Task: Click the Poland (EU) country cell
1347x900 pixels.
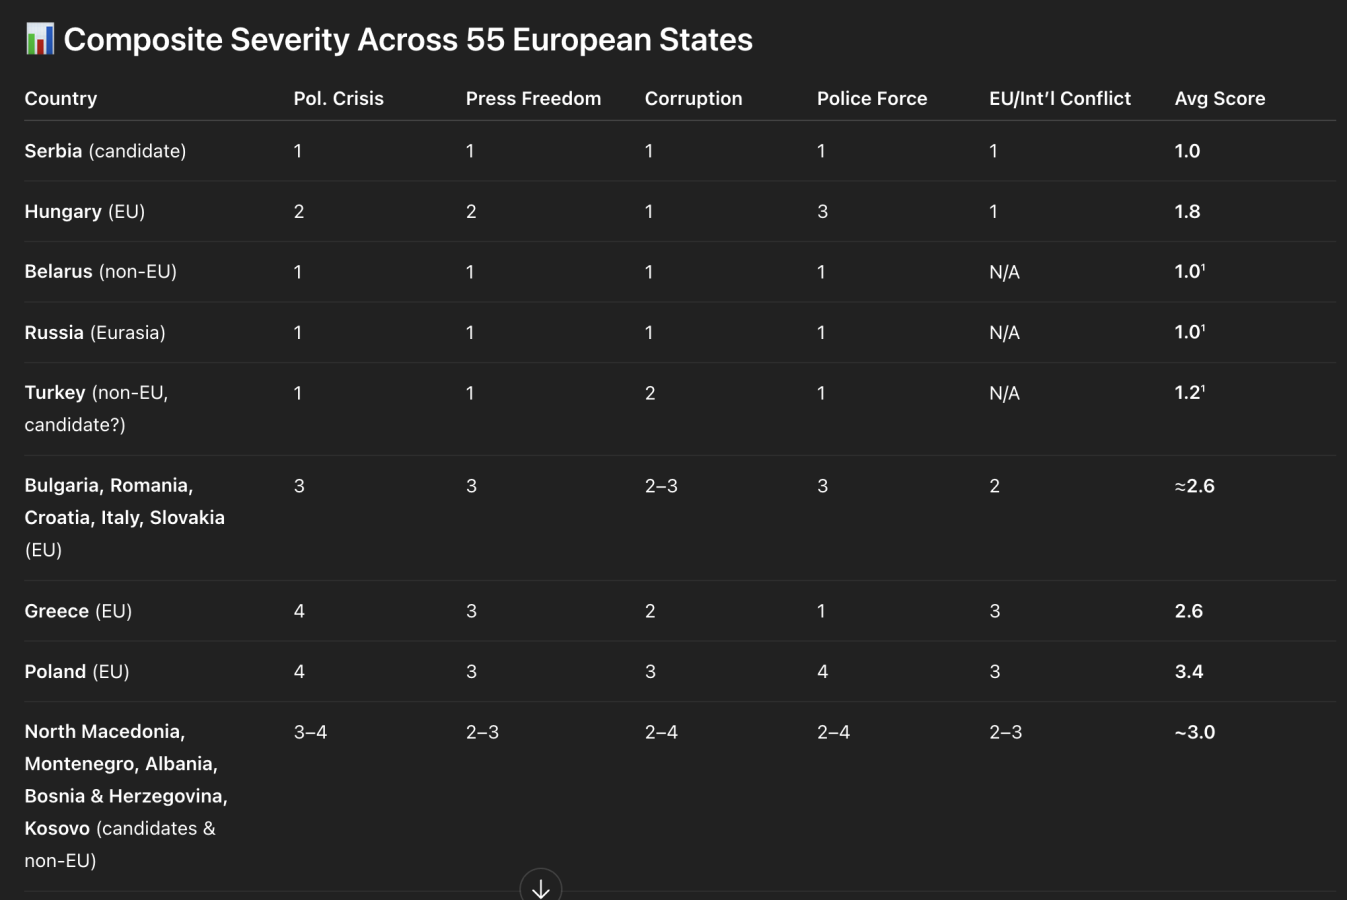Action: [x=77, y=671]
